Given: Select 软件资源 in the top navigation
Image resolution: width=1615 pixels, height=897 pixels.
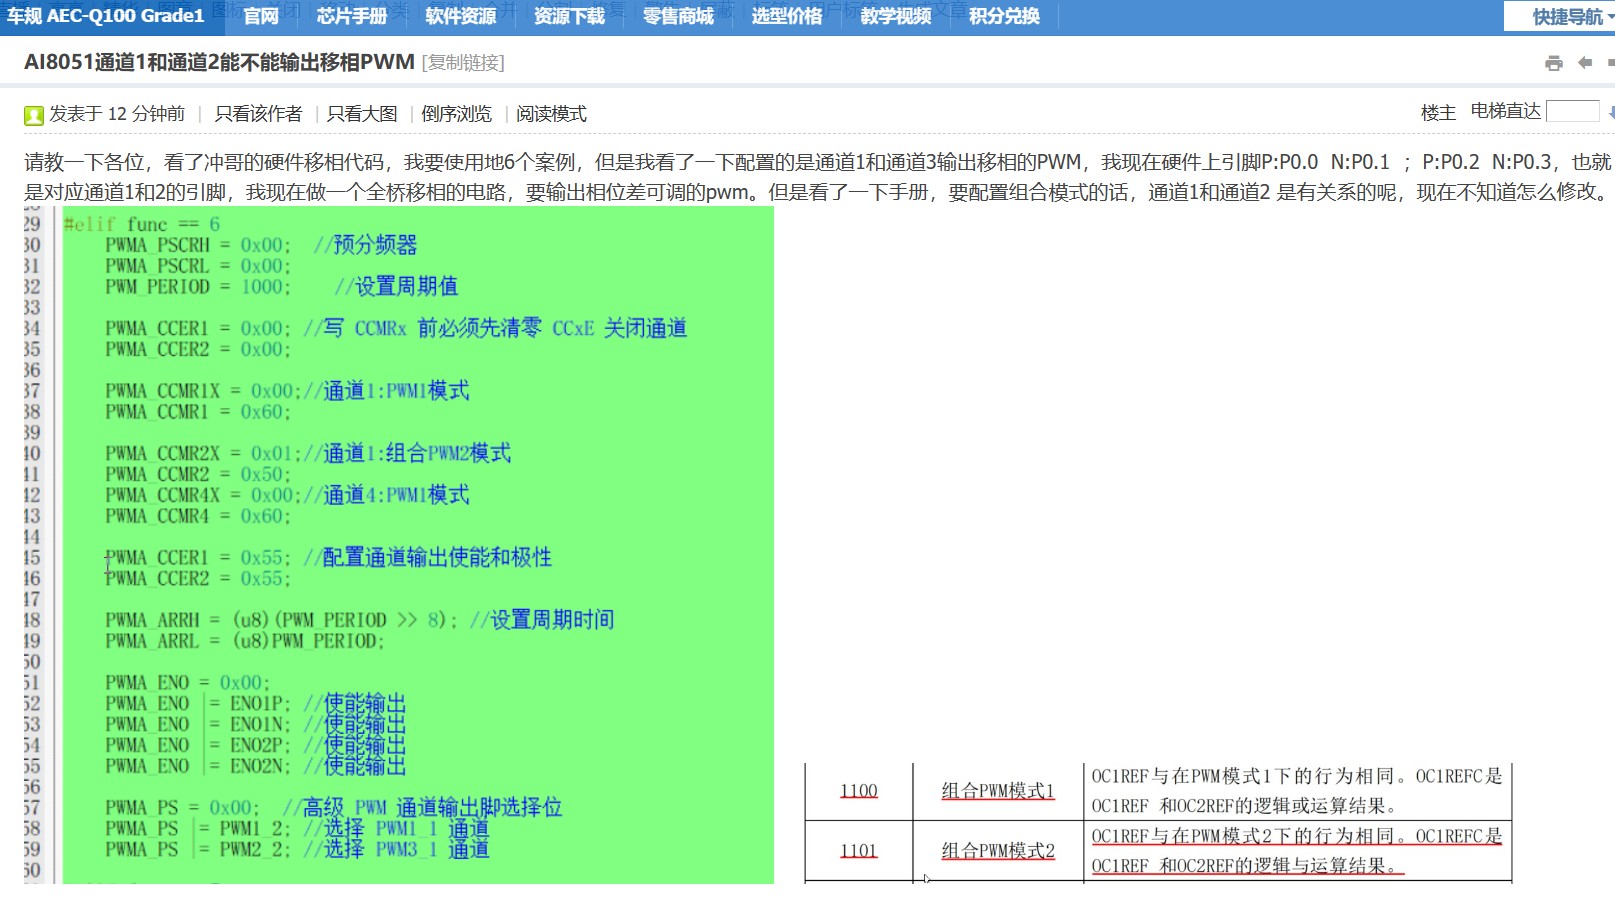Looking at the screenshot, I should tap(461, 16).
